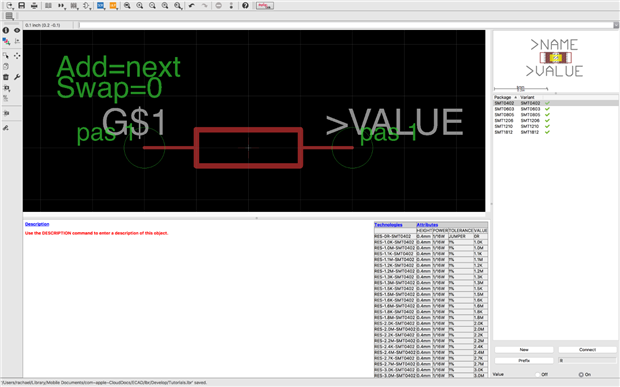Select the SMT1206 package row
The width and height of the screenshot is (620, 387).
tap(556, 121)
